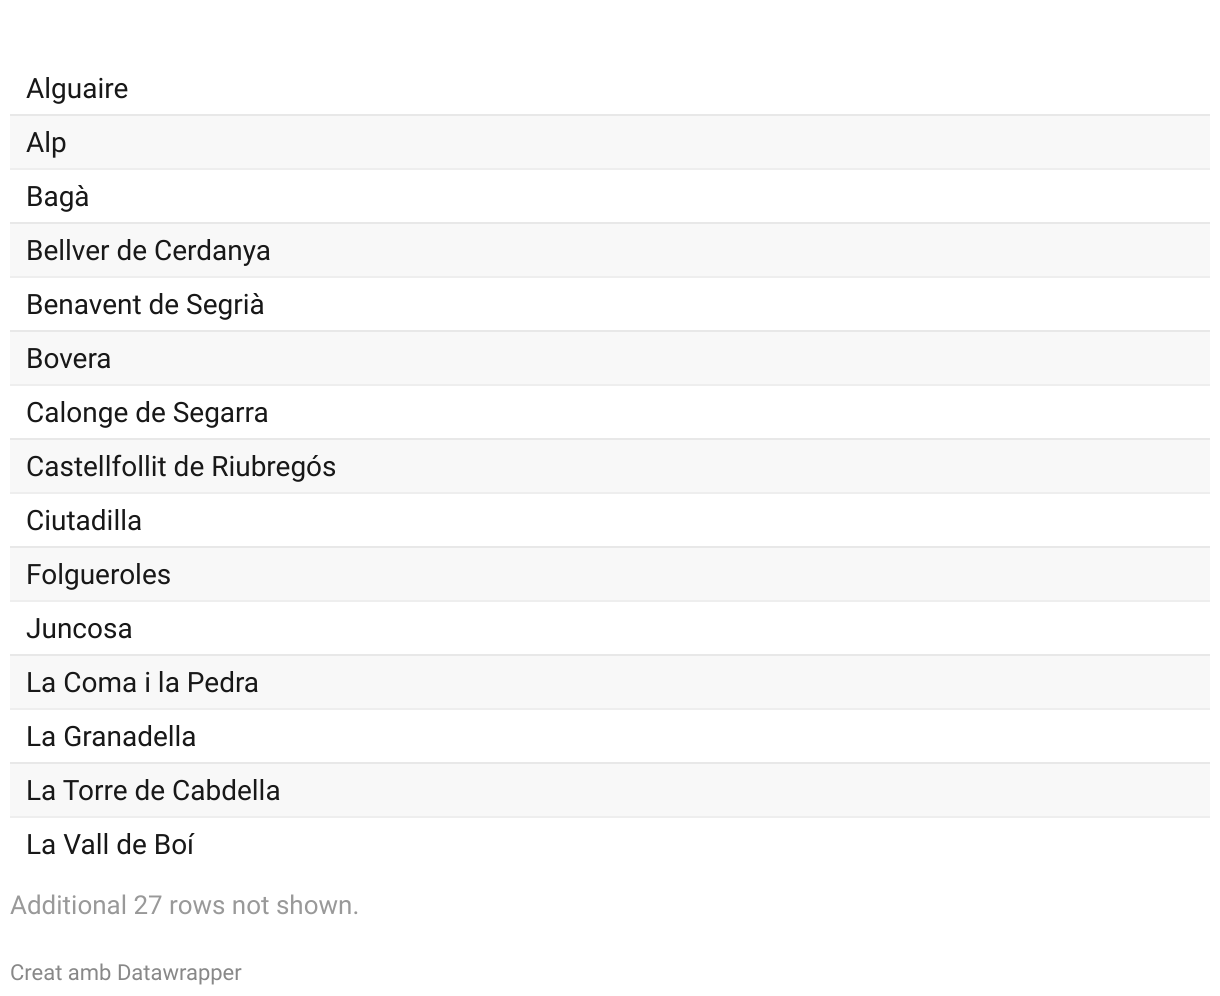Click La Granadella entry

111,737
